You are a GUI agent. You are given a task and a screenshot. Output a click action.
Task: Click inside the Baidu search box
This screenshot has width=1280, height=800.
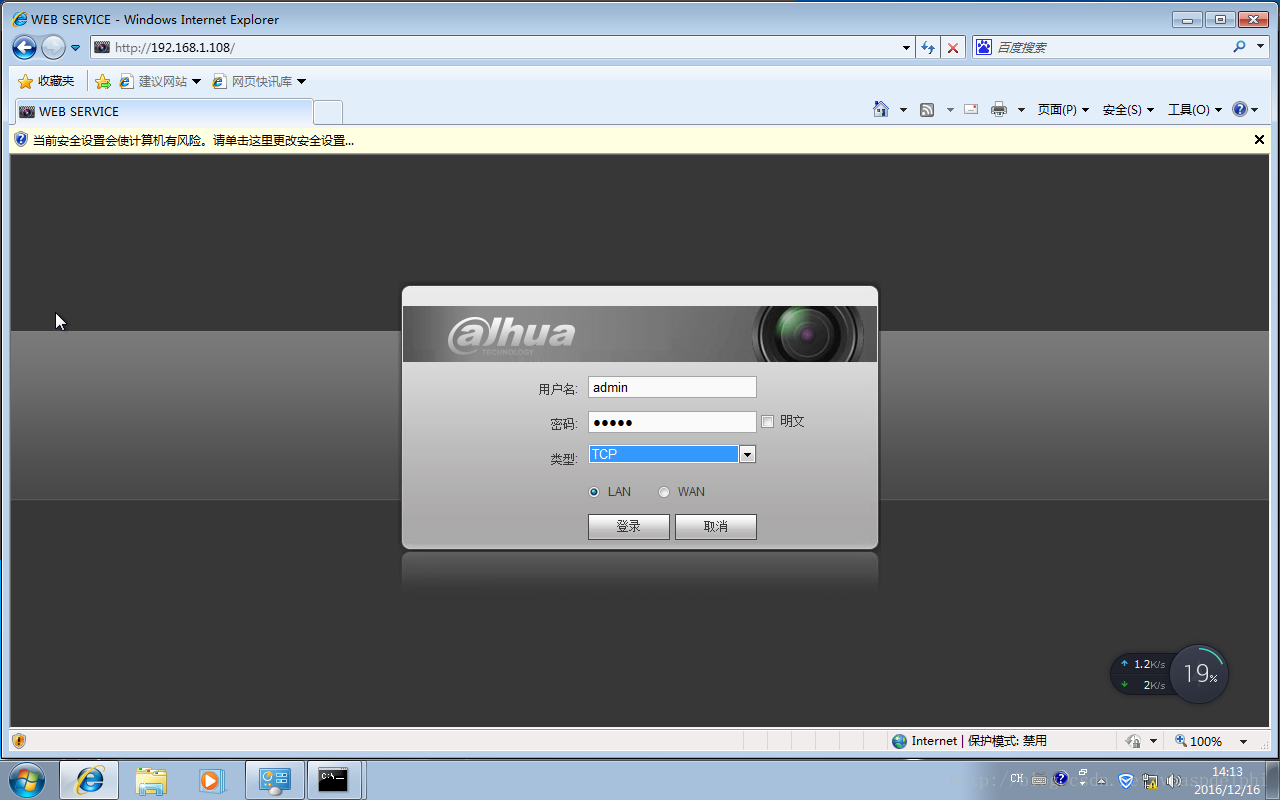1110,47
